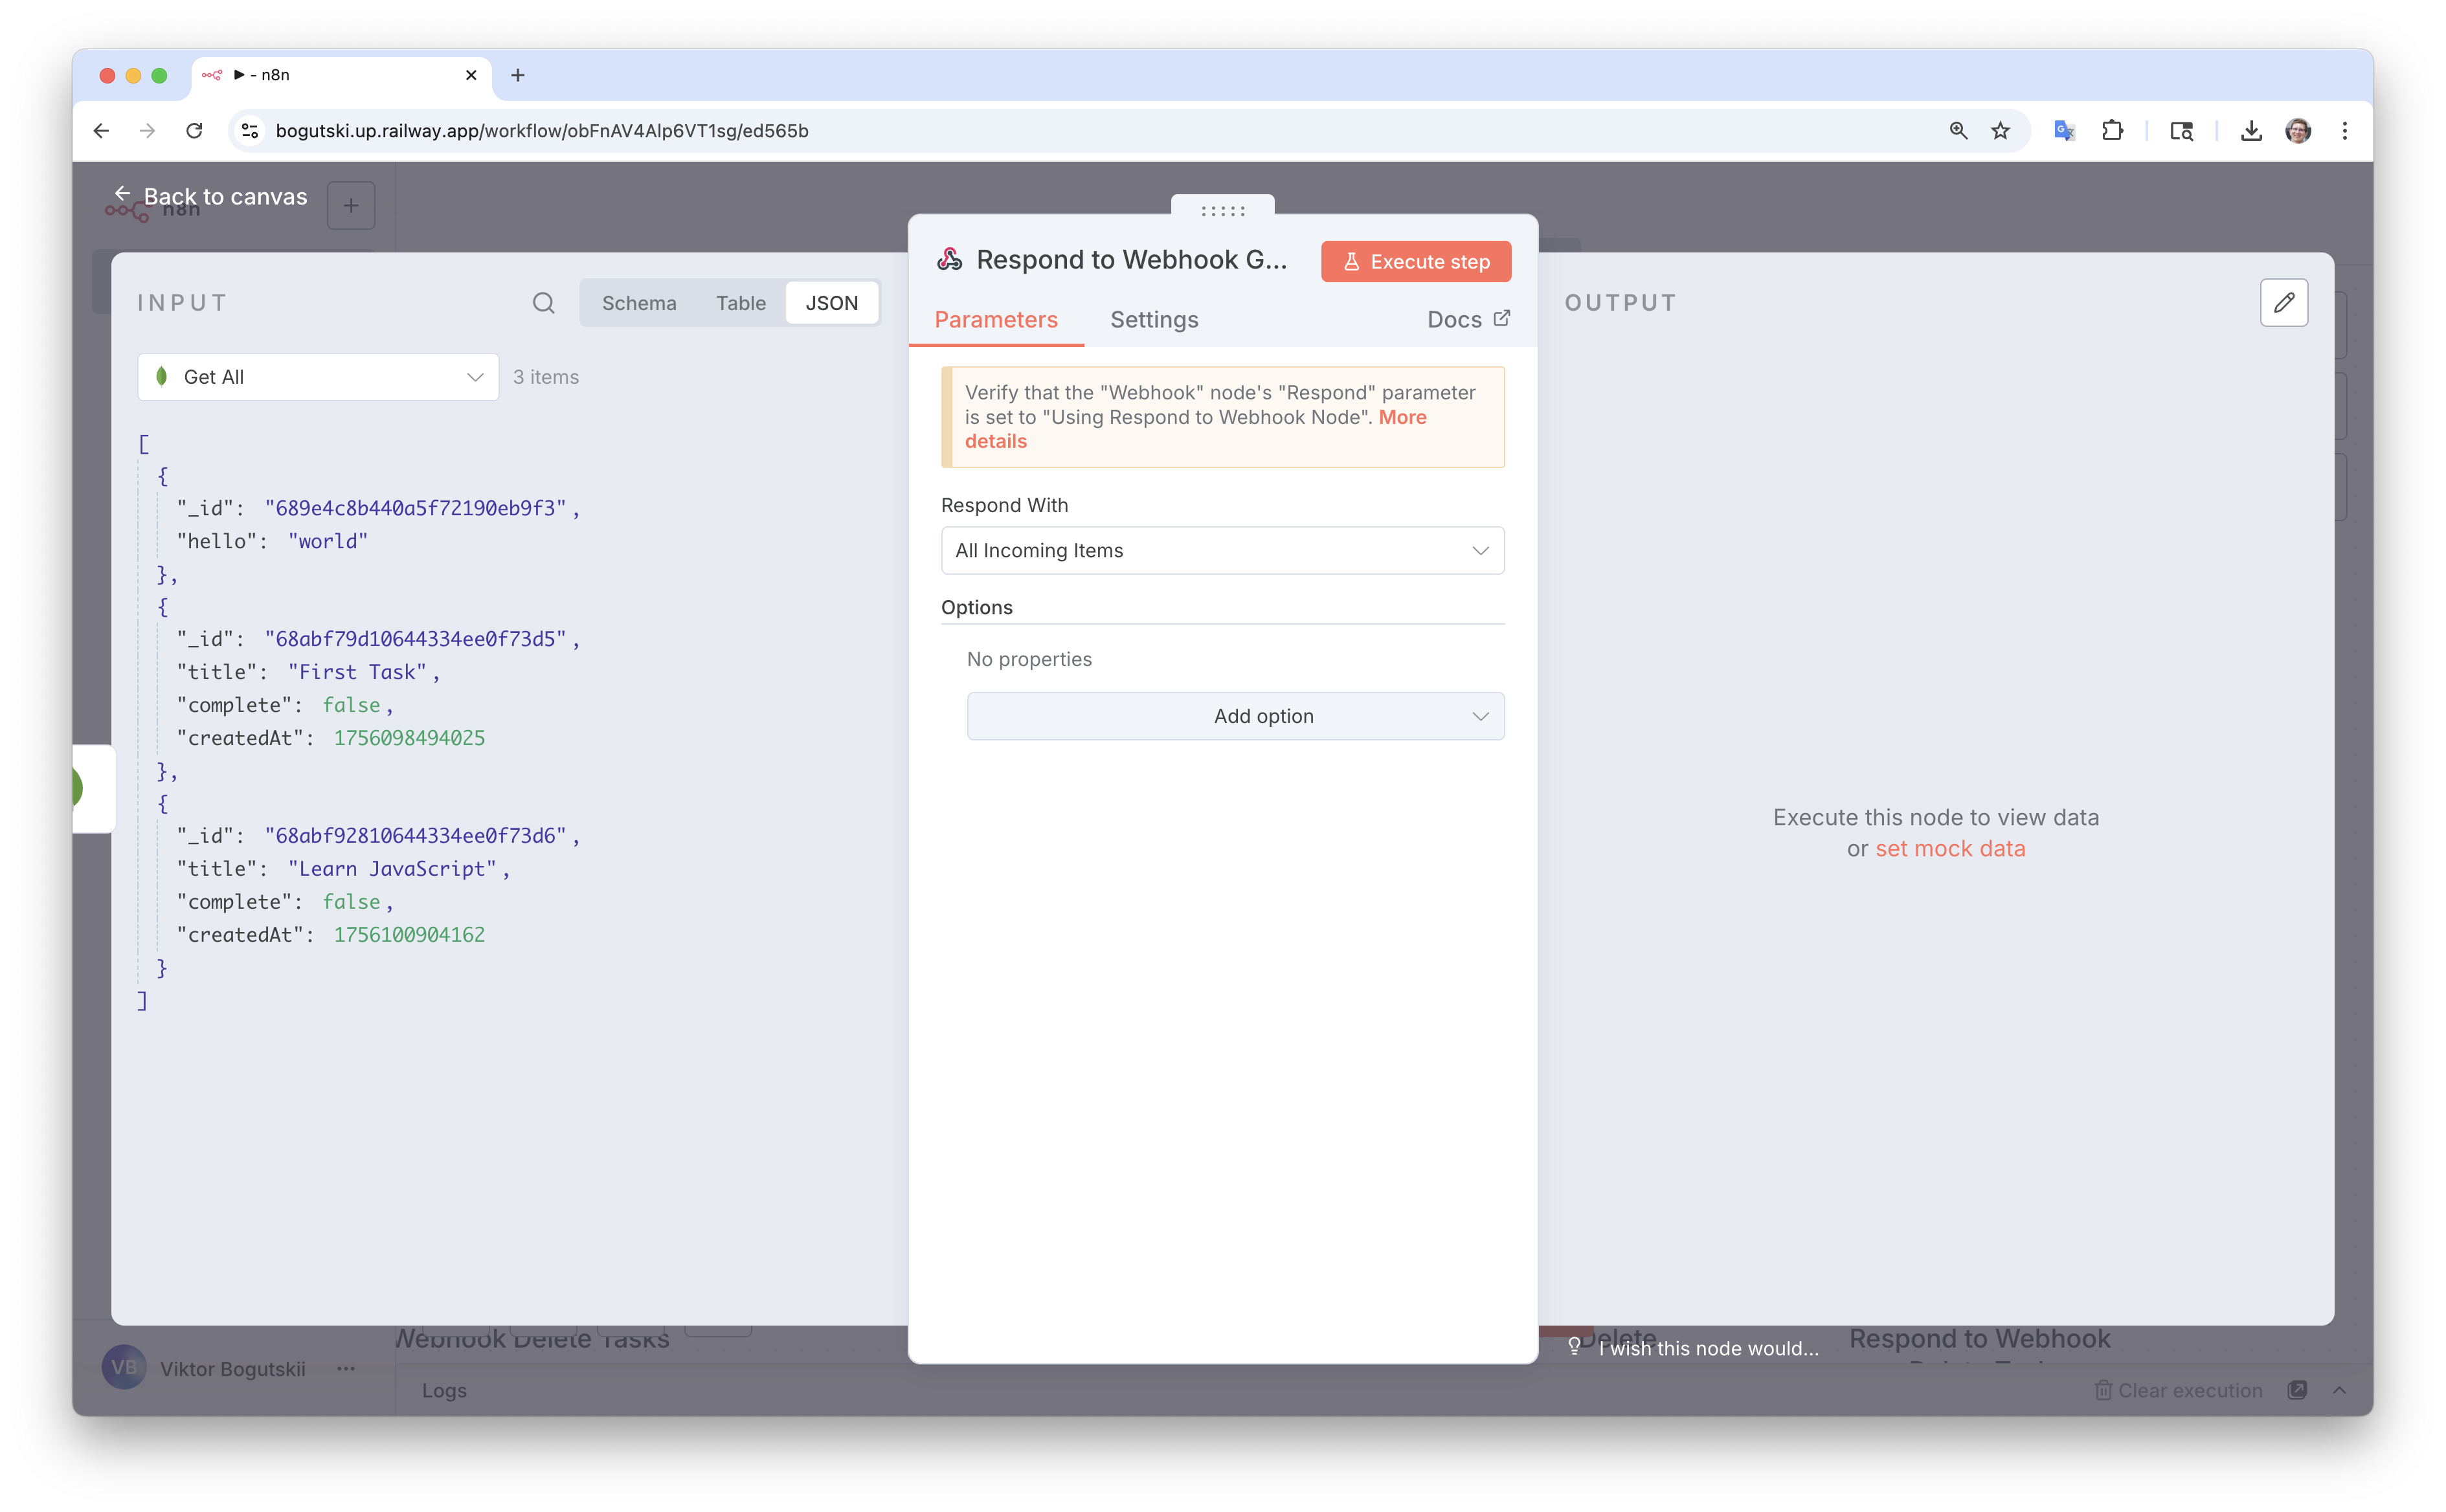This screenshot has width=2446, height=1512.
Task: Switch input view to Table
Action: (740, 303)
